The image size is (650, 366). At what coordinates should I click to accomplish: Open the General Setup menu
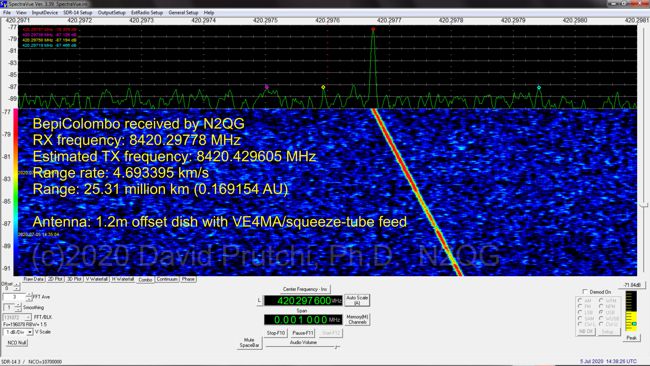[183, 13]
